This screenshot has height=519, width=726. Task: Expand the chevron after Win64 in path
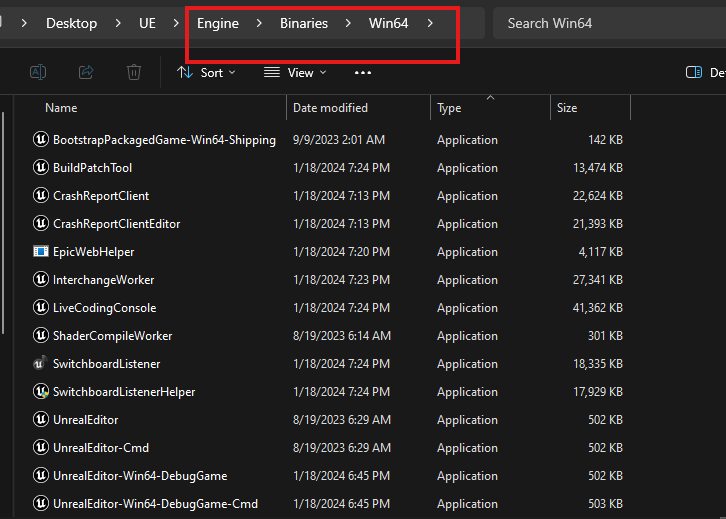coord(430,23)
